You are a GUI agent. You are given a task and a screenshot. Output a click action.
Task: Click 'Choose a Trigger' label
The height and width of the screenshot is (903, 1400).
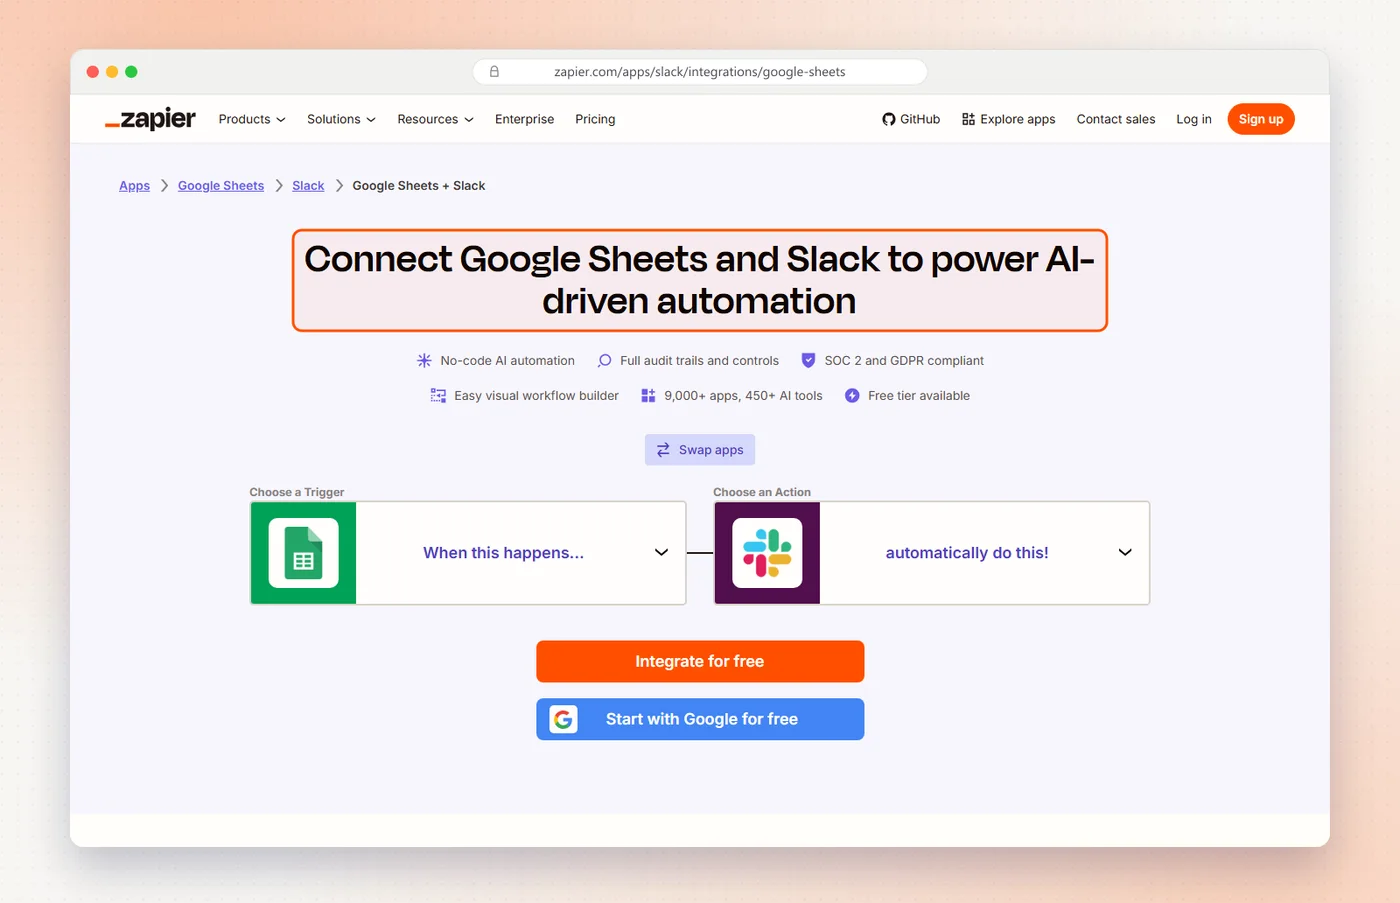297,492
